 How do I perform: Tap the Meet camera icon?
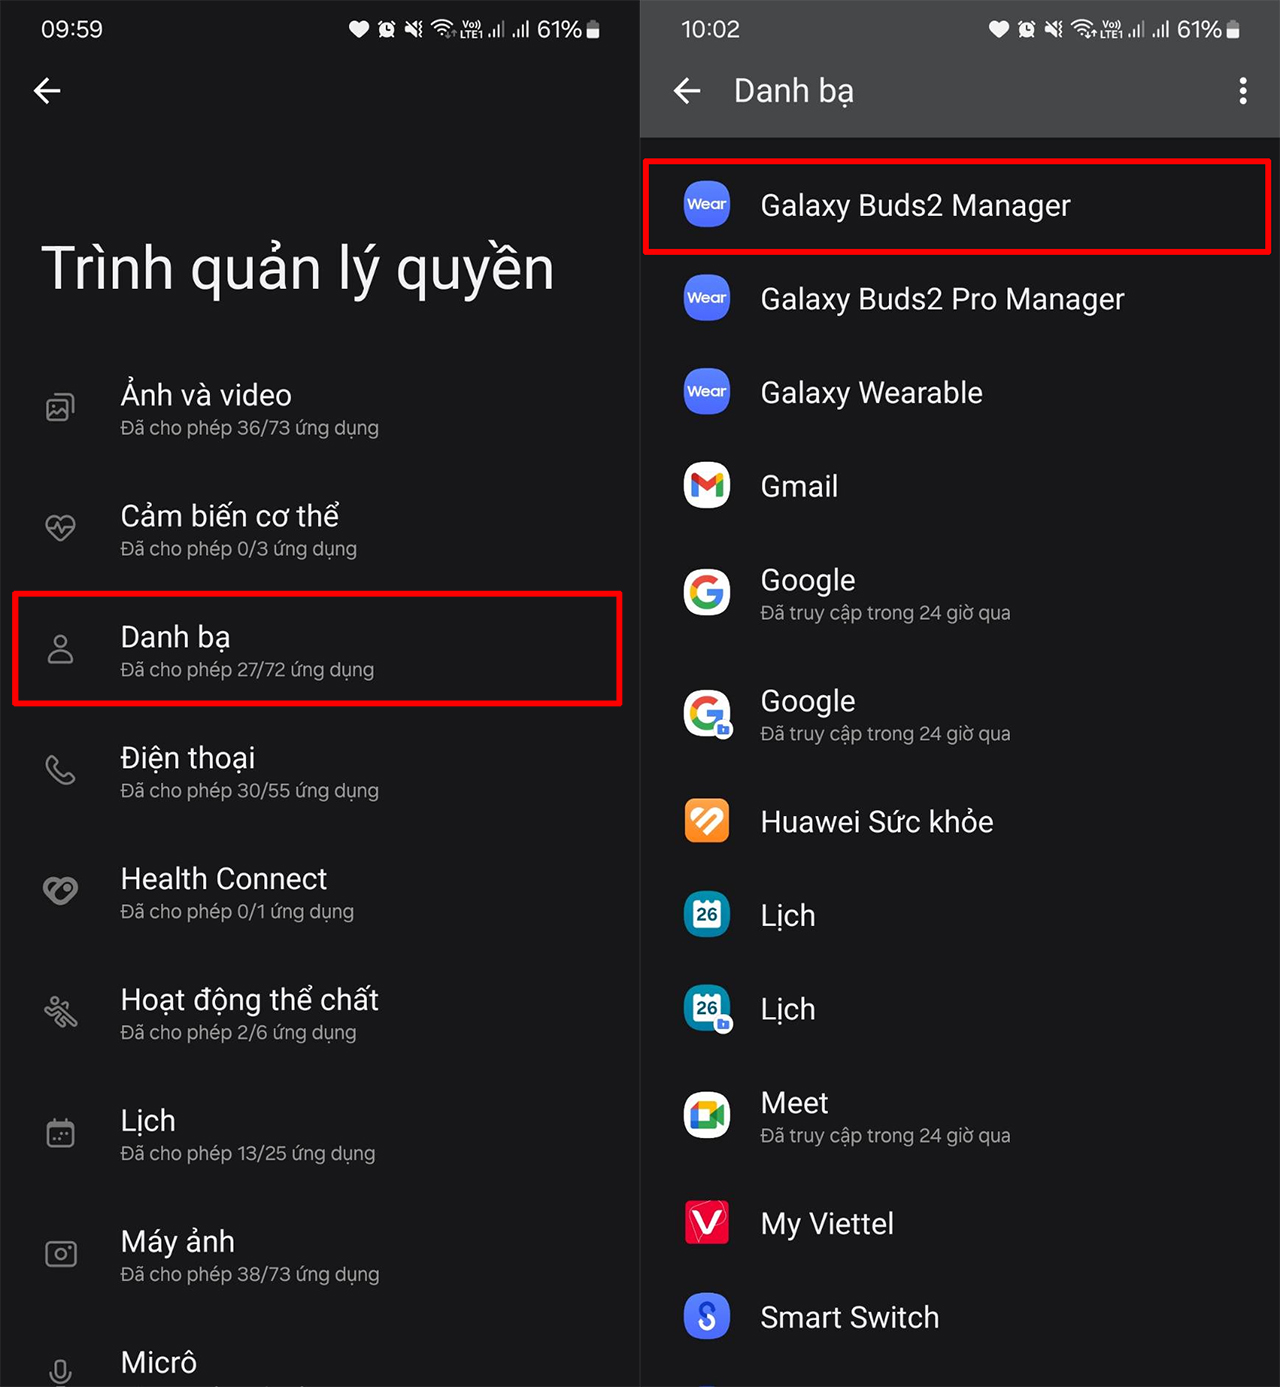[707, 1115]
